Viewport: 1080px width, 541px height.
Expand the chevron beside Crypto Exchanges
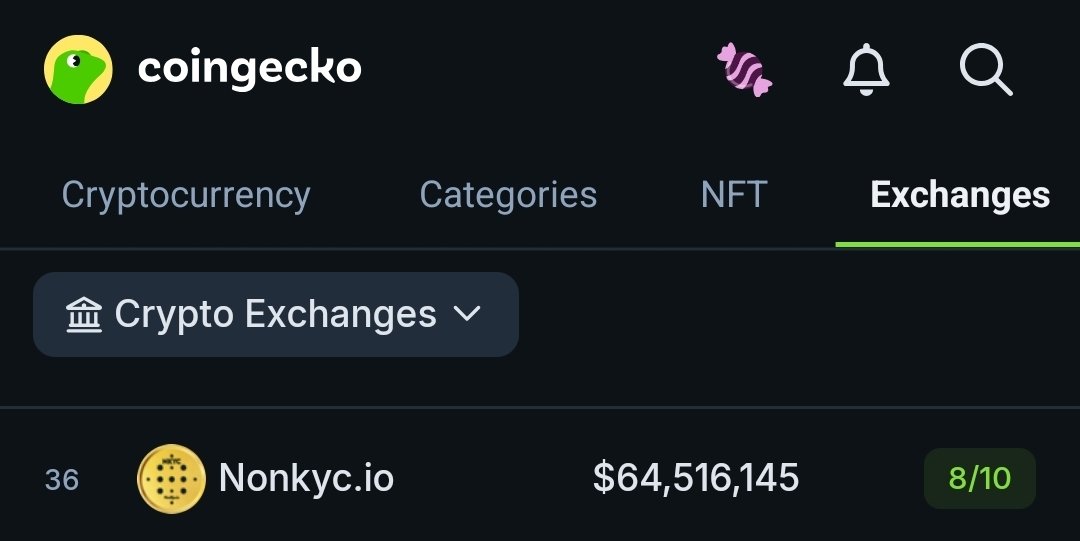467,314
